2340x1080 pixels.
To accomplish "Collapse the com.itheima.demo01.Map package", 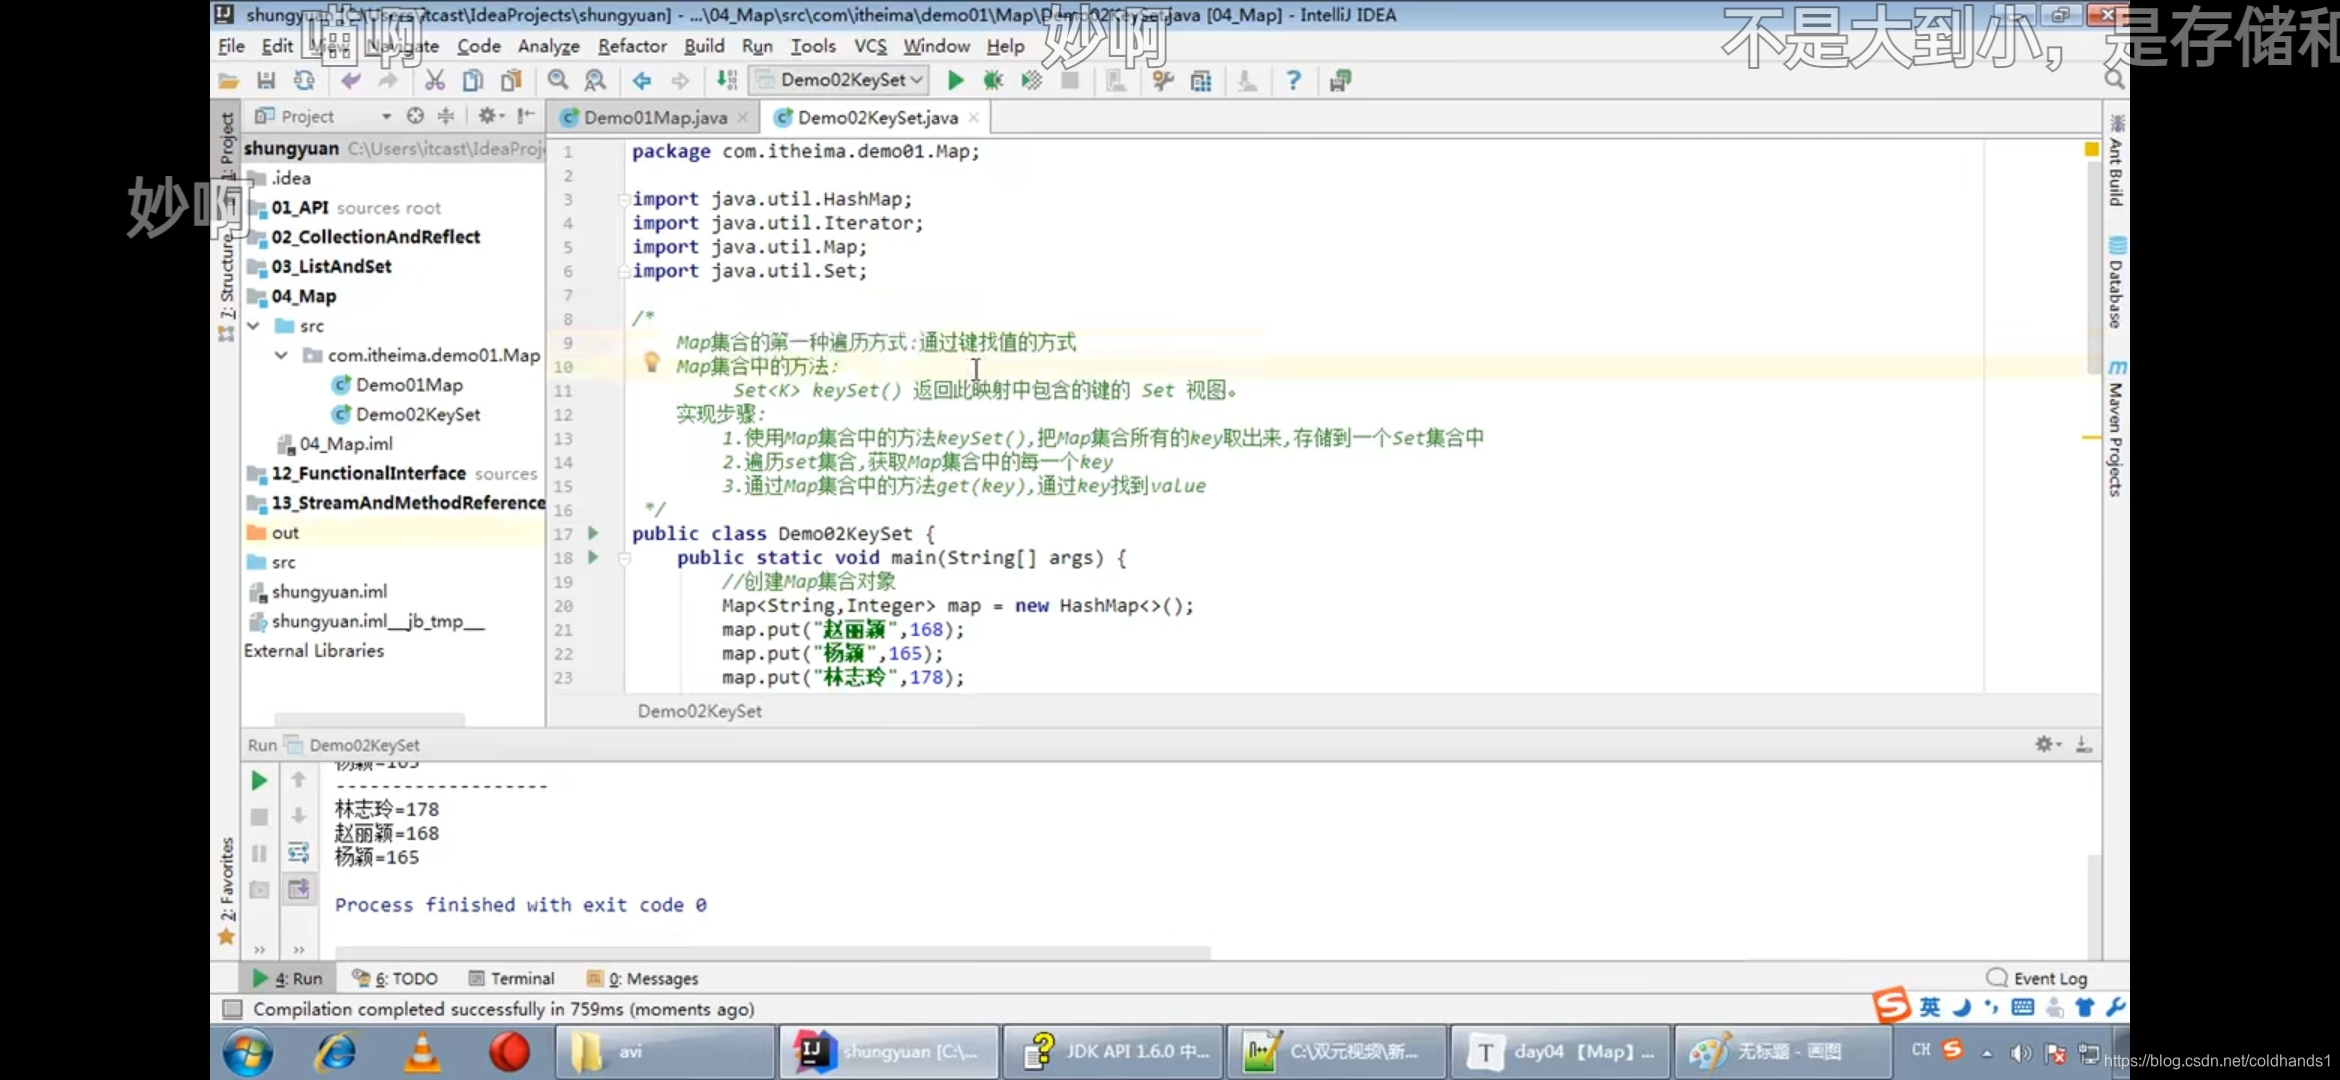I will tap(282, 355).
